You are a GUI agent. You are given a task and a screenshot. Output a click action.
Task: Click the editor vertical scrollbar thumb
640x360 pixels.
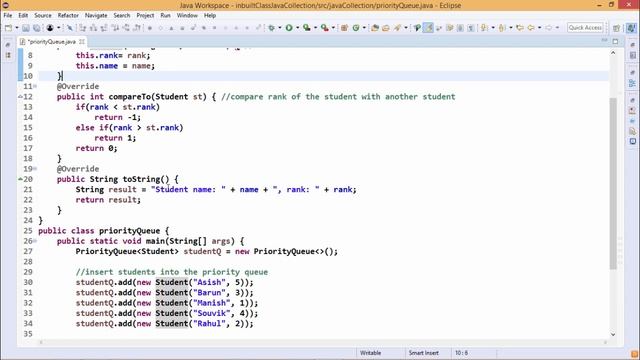(613, 184)
